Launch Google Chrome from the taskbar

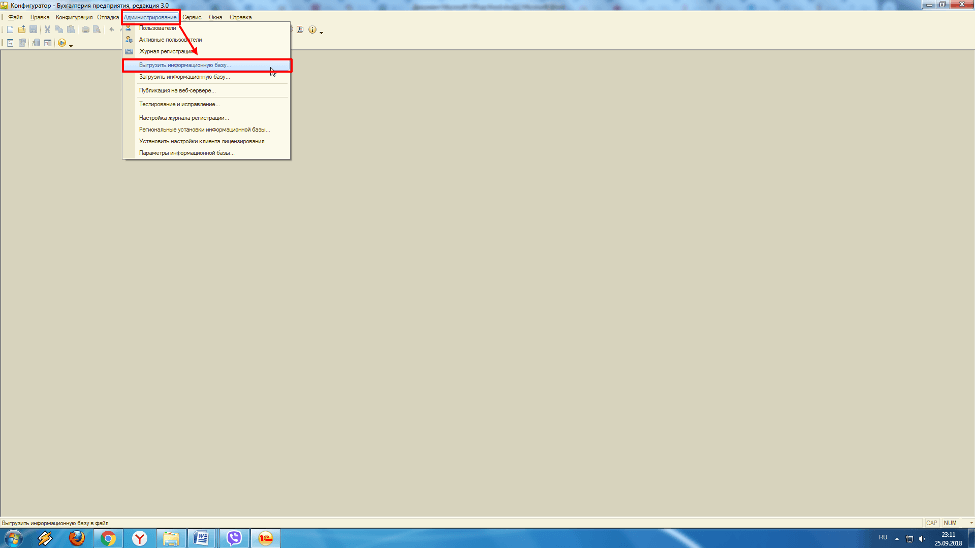[108, 538]
